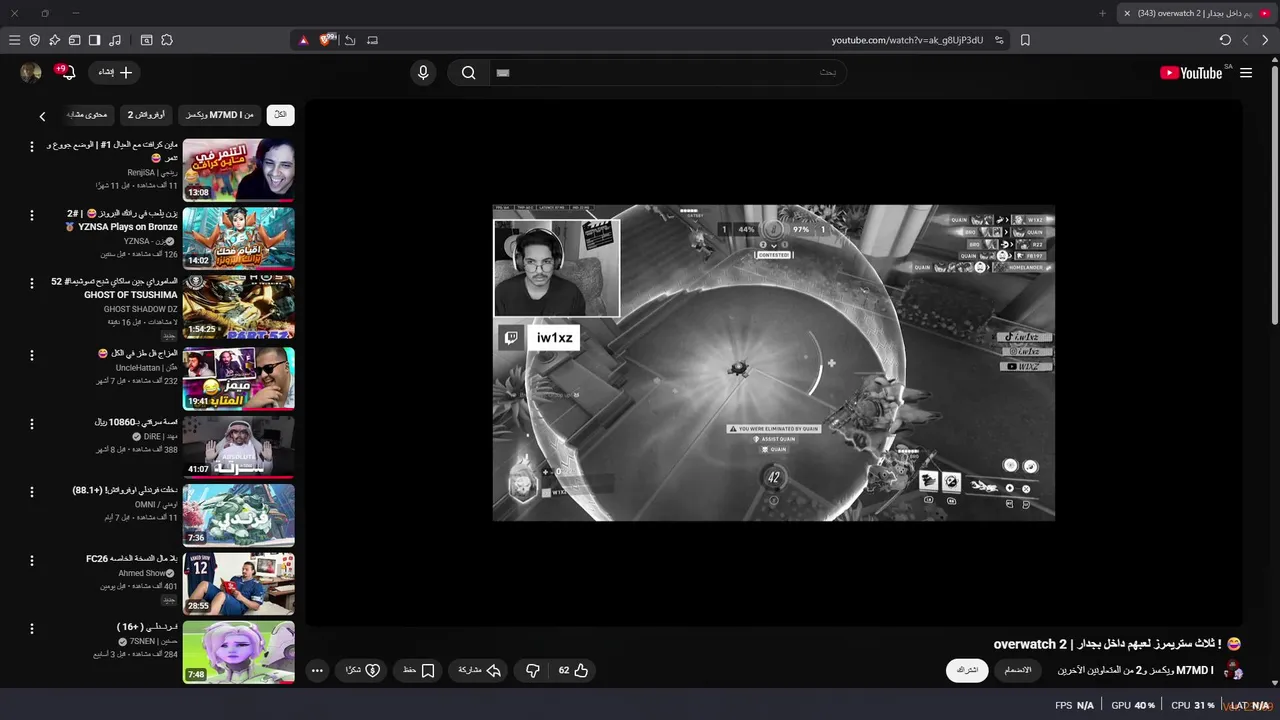
Task: Open the GHOST OF TSUSHIMA video thumbnail
Action: 238,307
